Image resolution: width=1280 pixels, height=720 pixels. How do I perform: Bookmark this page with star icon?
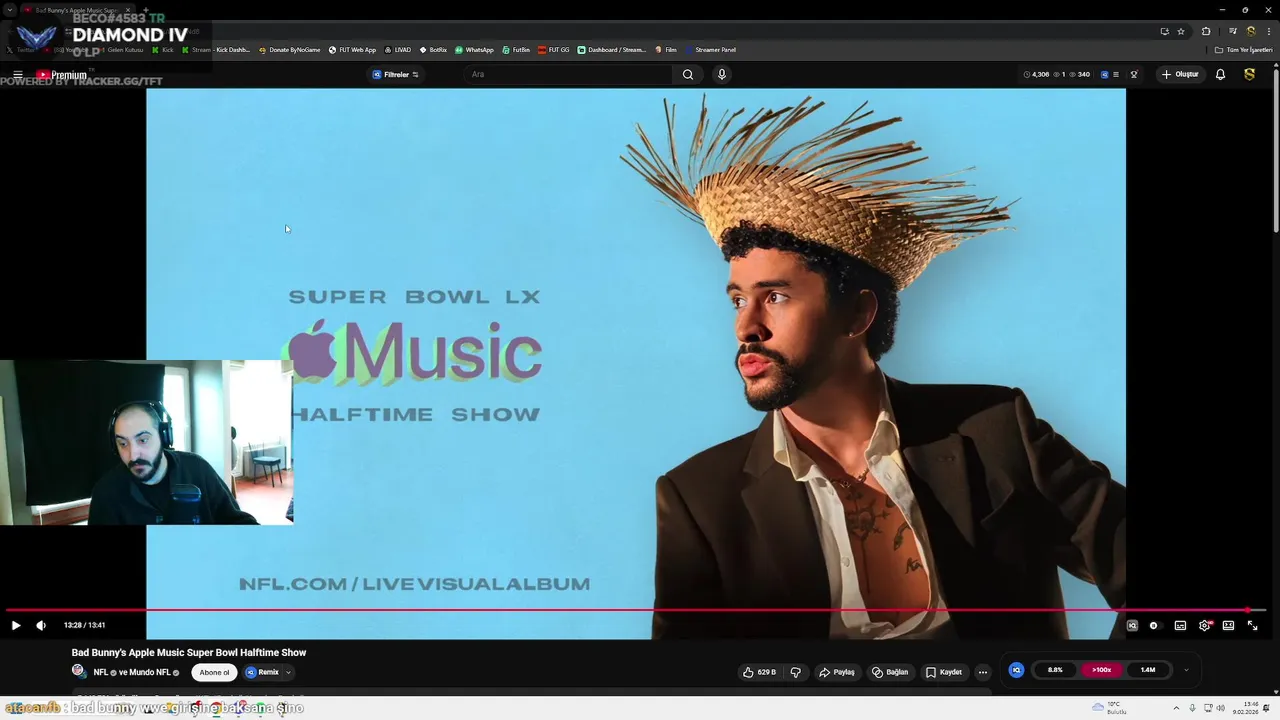pos(1181,31)
